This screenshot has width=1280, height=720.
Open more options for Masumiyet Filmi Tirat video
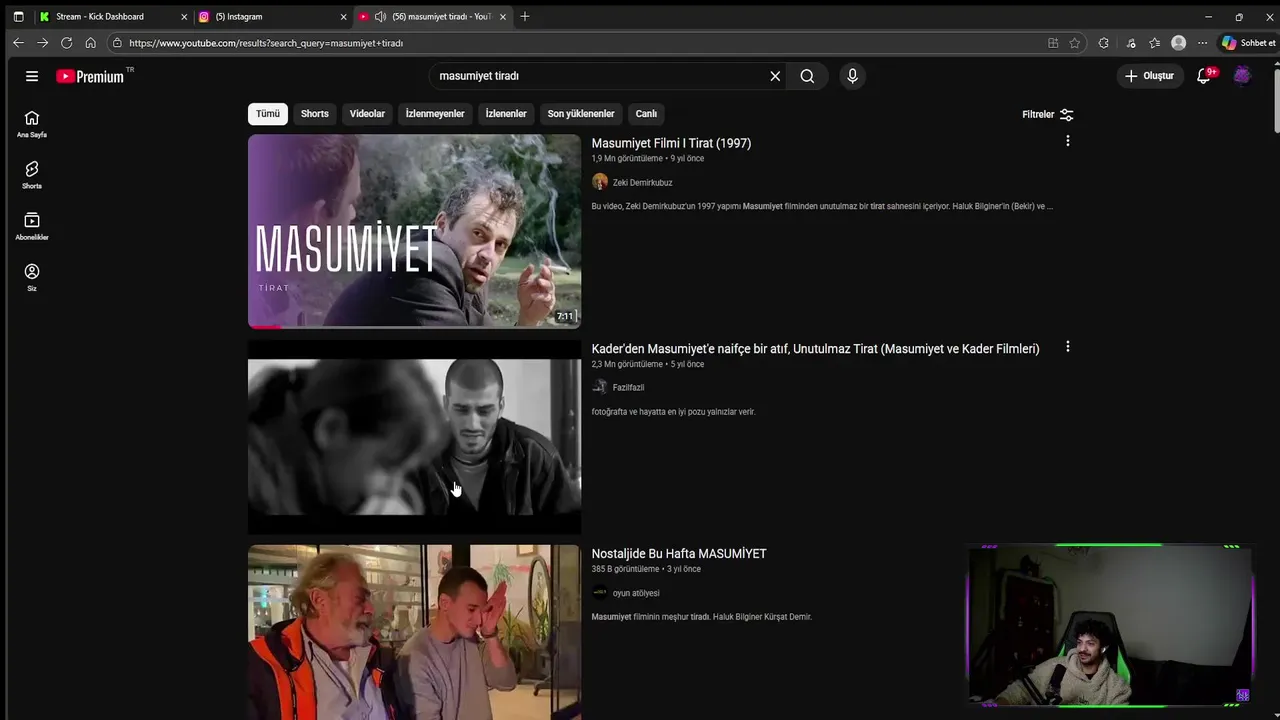(1067, 141)
